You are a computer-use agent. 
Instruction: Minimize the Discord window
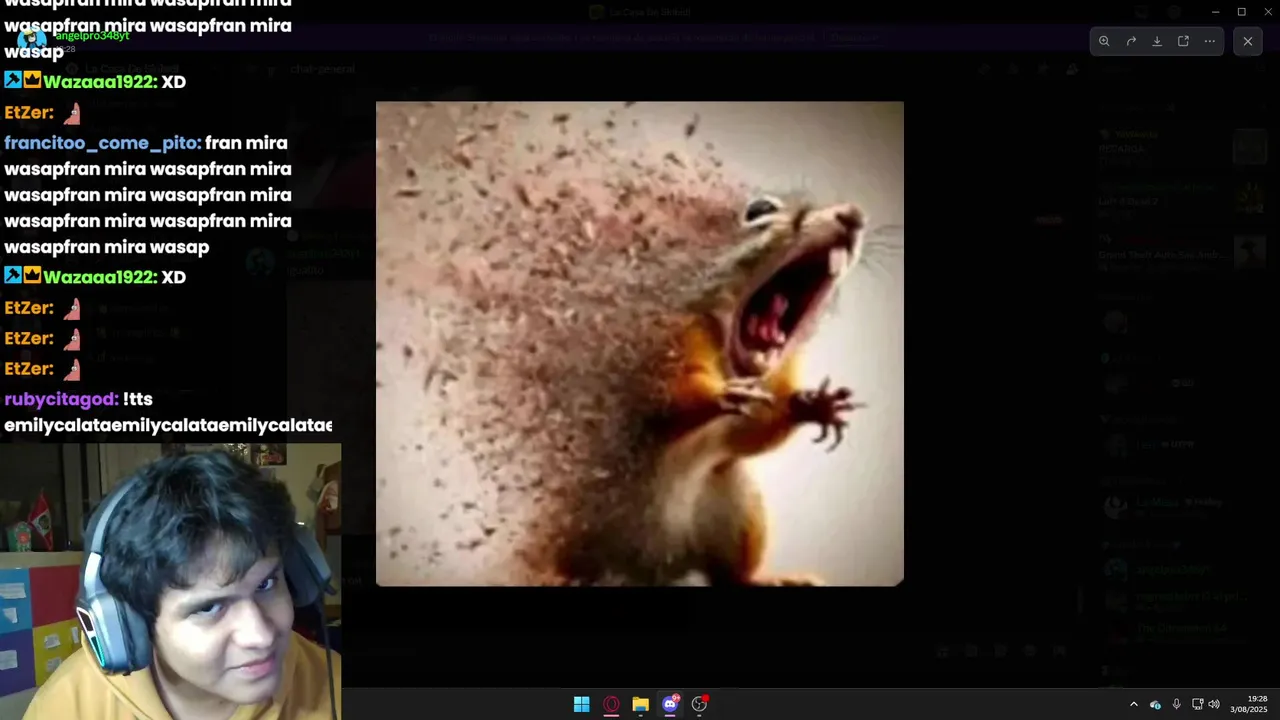point(1215,12)
